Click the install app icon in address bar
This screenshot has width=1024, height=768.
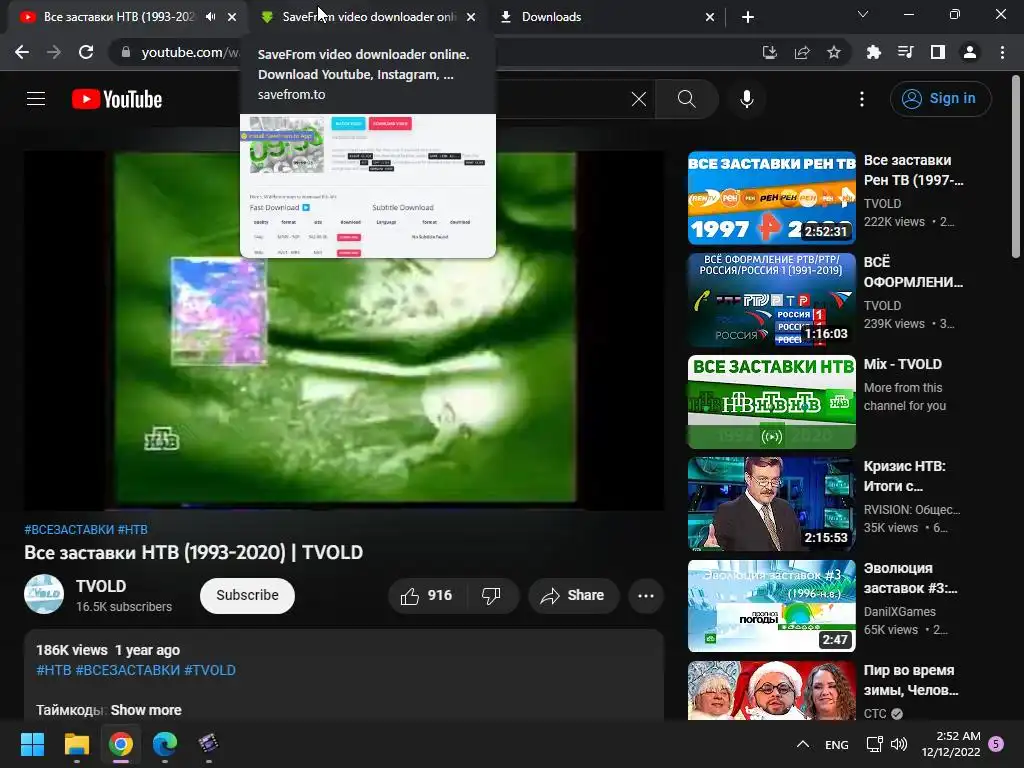tap(770, 52)
